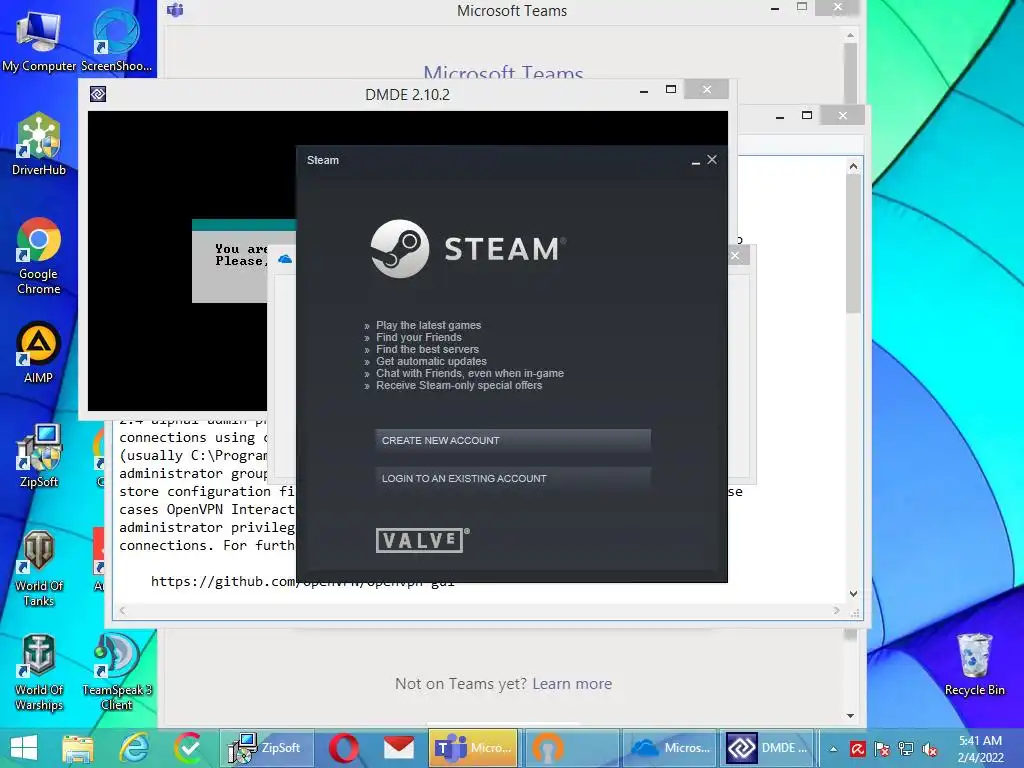The image size is (1024, 768).
Task: Launch DriverHub from the desktop
Action: pos(39,144)
